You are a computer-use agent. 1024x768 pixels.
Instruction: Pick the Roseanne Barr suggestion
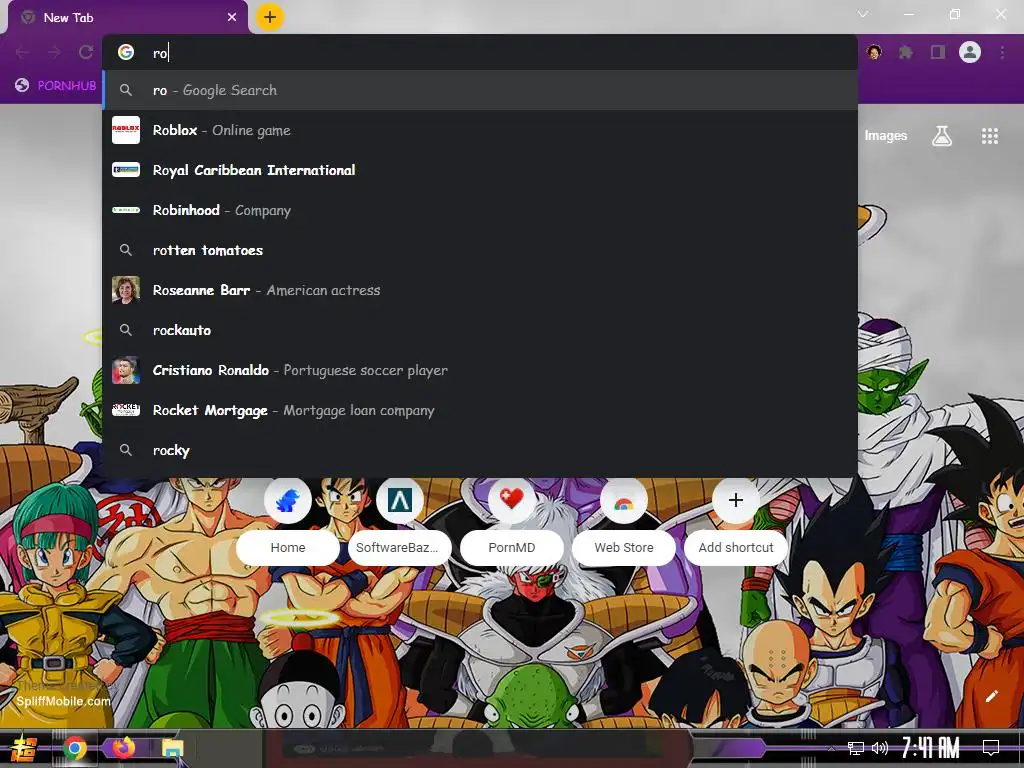pos(480,290)
